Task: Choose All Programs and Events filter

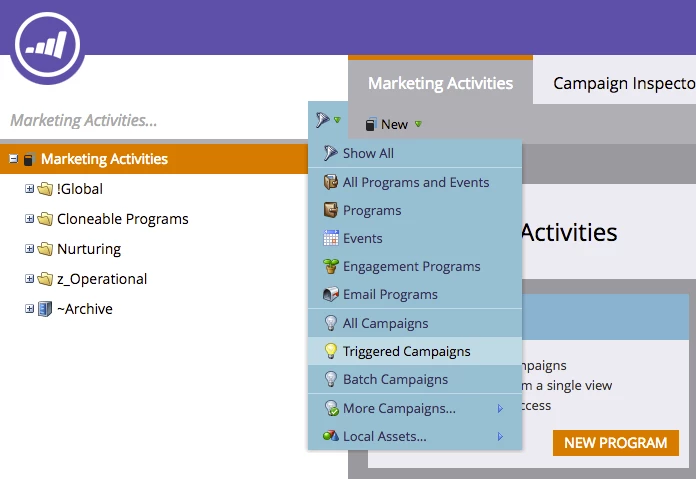Action: coord(415,182)
